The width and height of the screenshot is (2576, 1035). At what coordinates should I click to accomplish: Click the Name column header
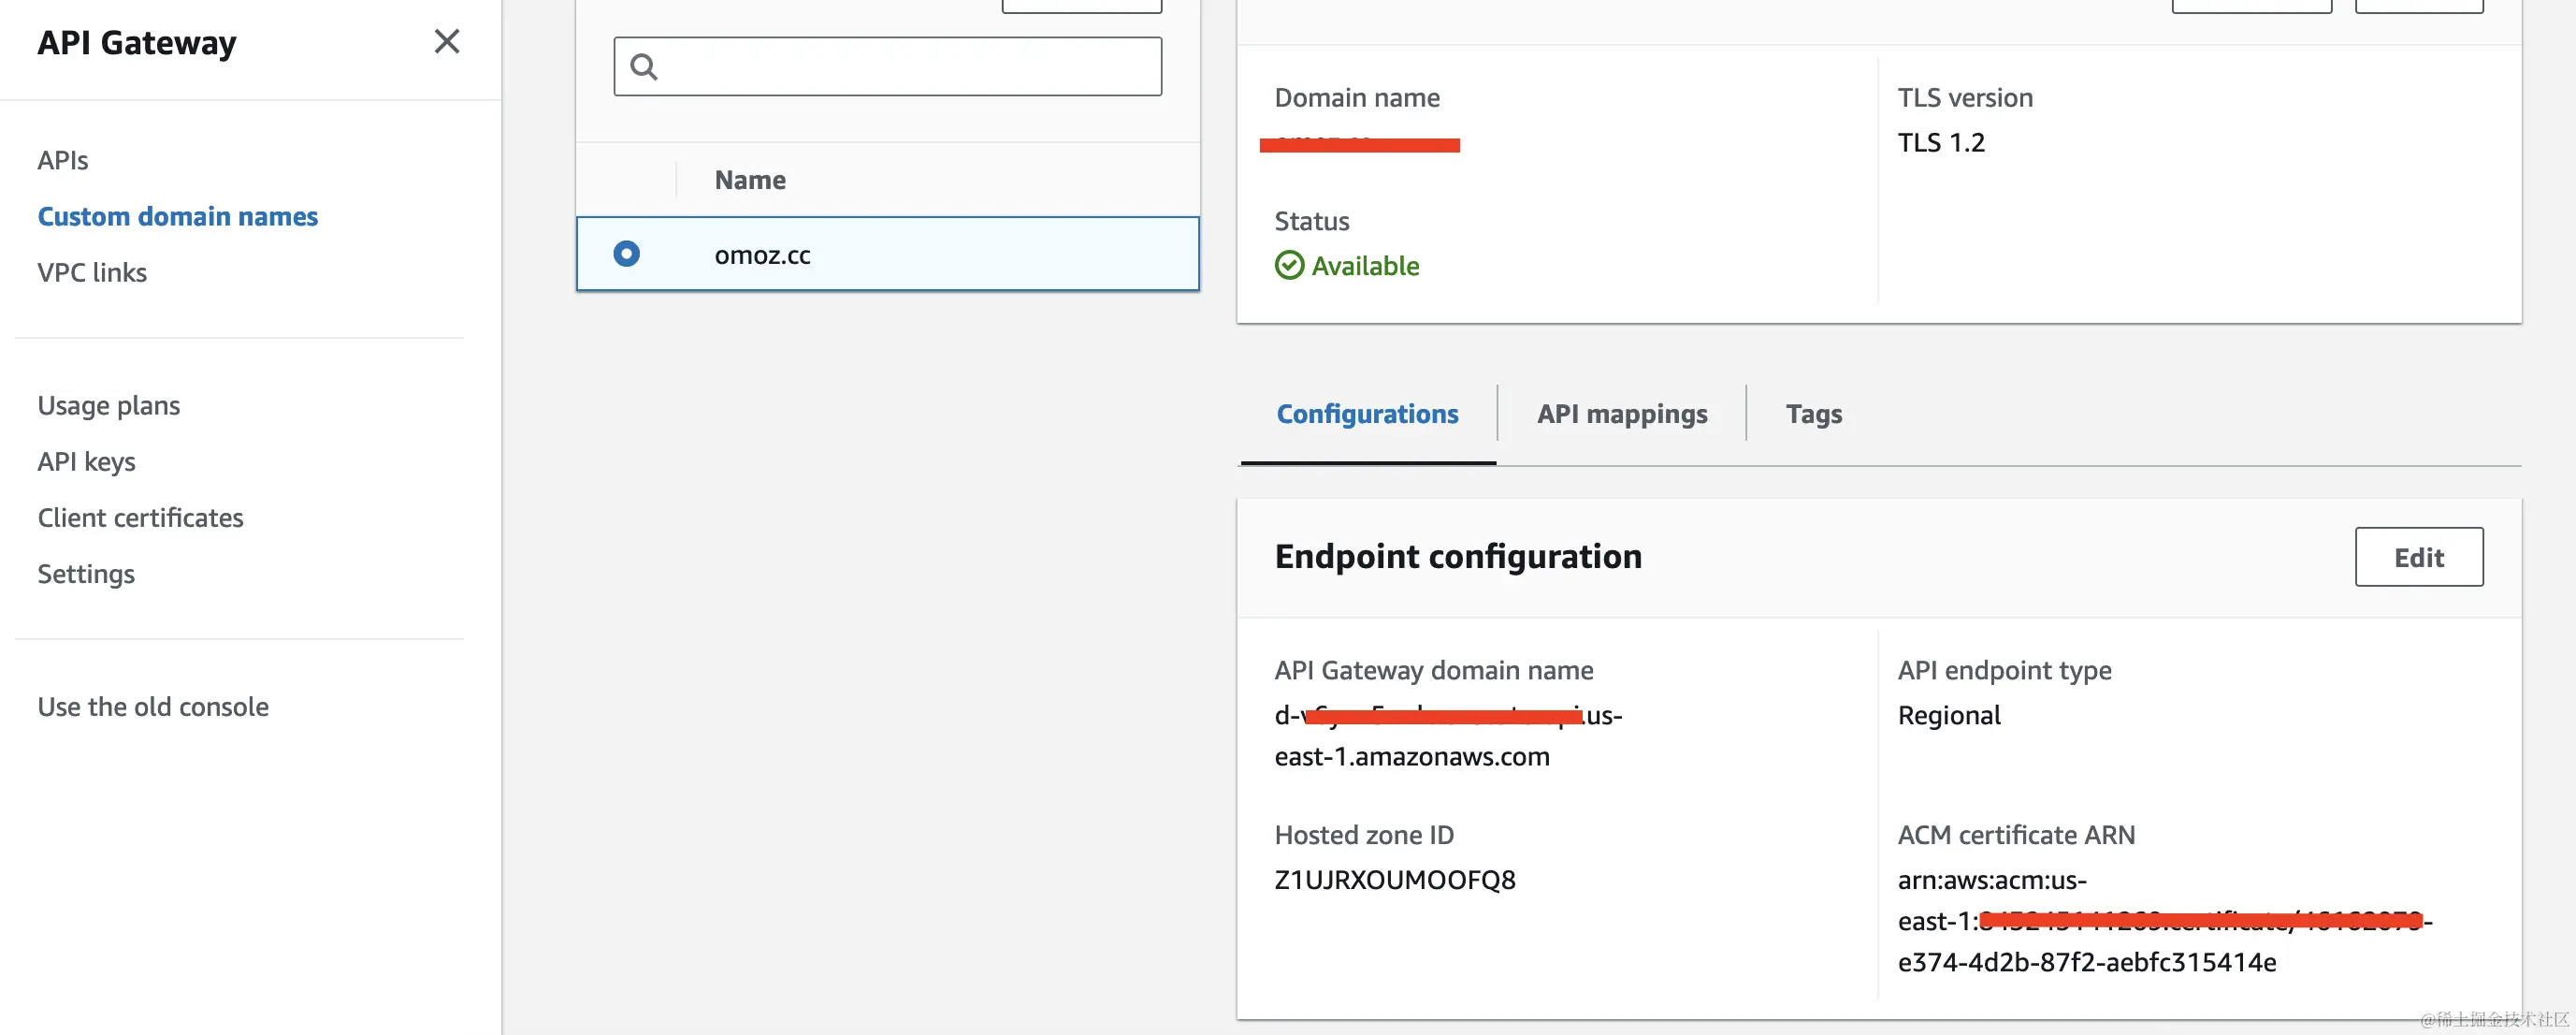pyautogui.click(x=750, y=180)
